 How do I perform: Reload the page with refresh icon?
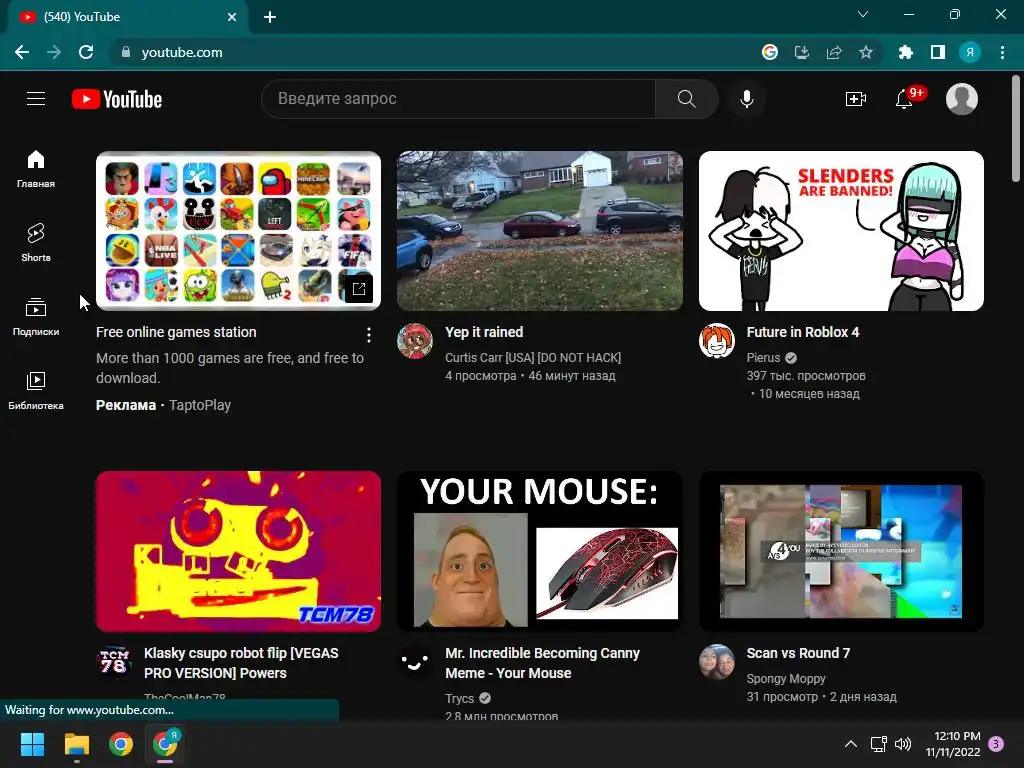point(86,52)
